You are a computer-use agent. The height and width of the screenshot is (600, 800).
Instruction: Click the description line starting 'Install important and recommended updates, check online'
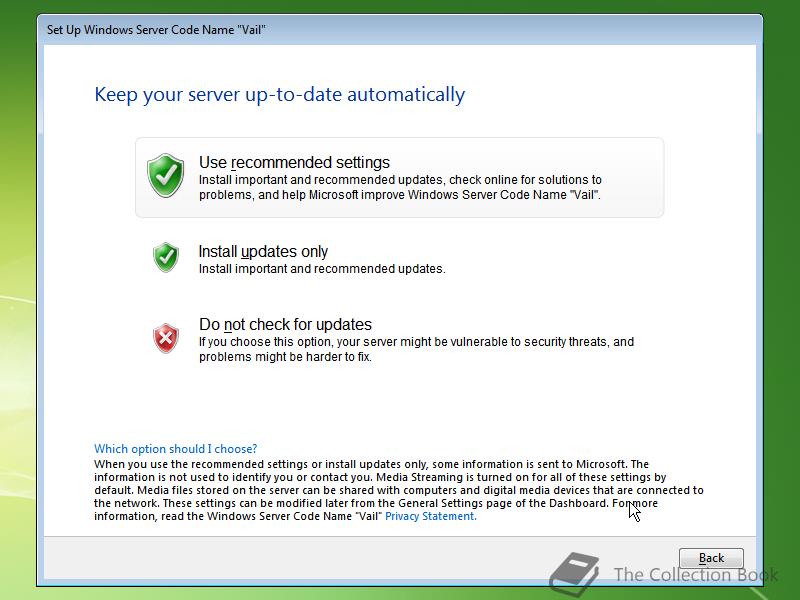(x=401, y=180)
